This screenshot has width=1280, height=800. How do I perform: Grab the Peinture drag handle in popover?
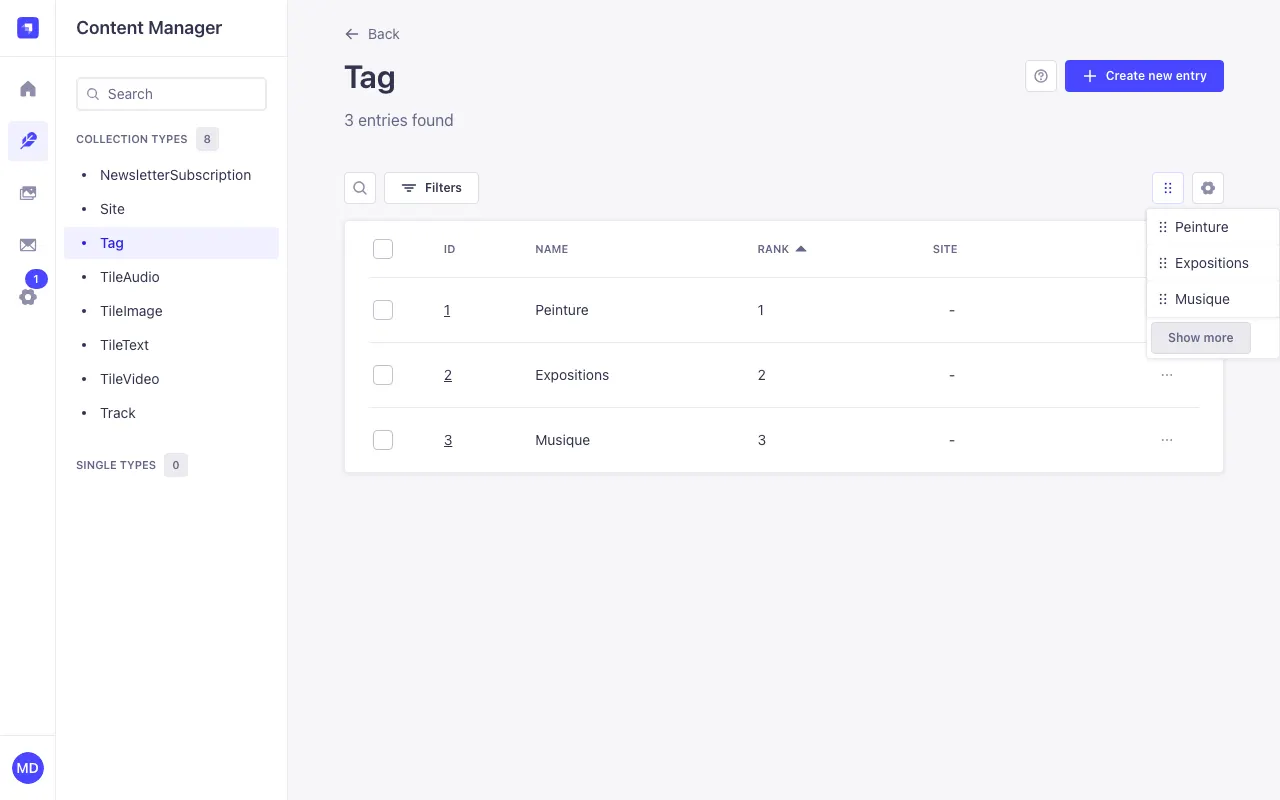click(x=1163, y=227)
